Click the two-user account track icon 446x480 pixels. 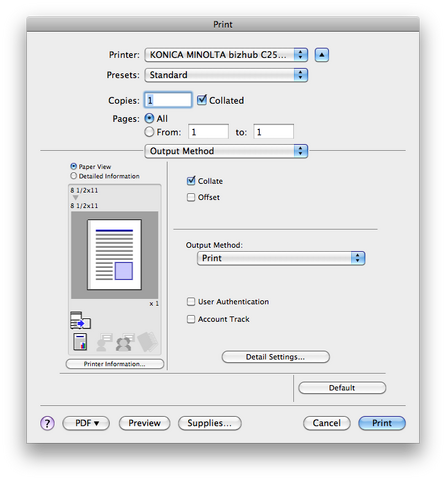coord(125,342)
